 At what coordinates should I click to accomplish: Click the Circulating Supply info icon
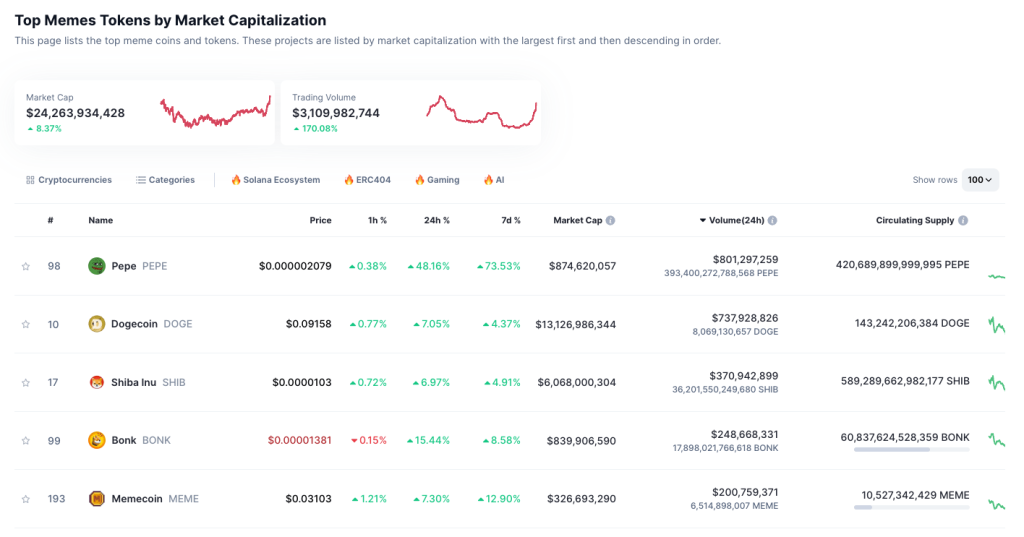[963, 220]
